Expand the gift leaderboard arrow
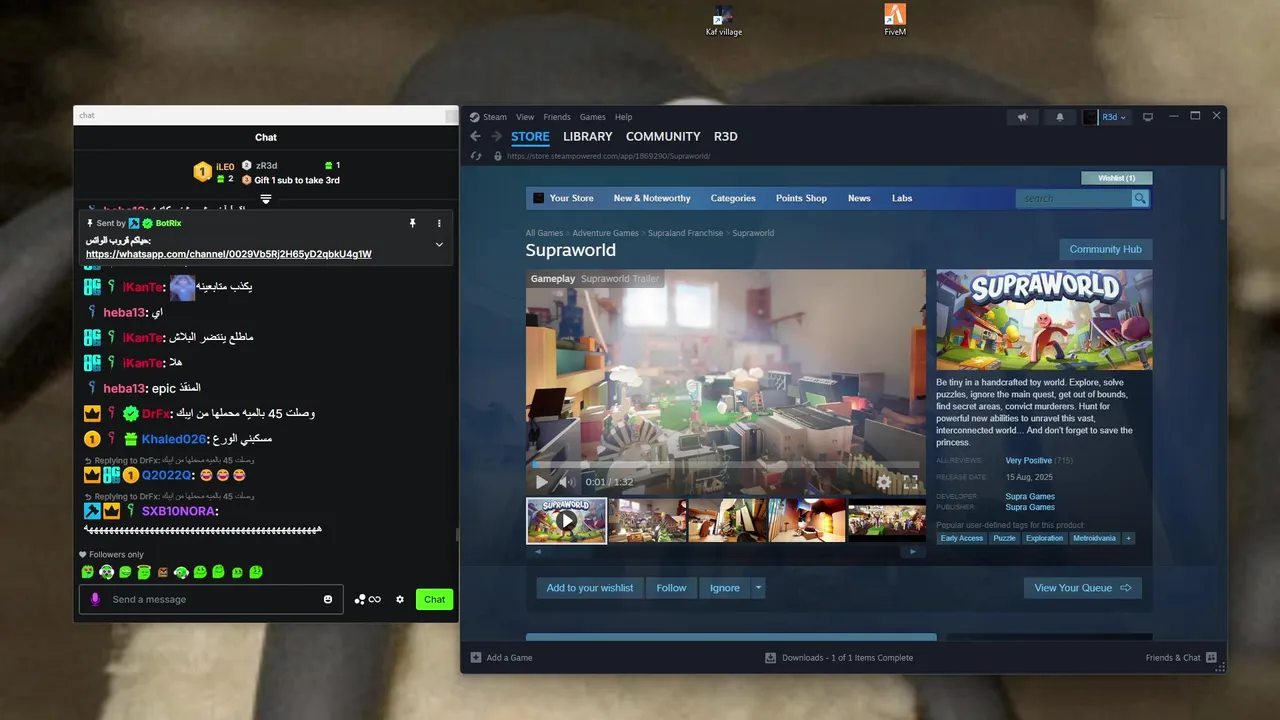The width and height of the screenshot is (1280, 720). [266, 199]
